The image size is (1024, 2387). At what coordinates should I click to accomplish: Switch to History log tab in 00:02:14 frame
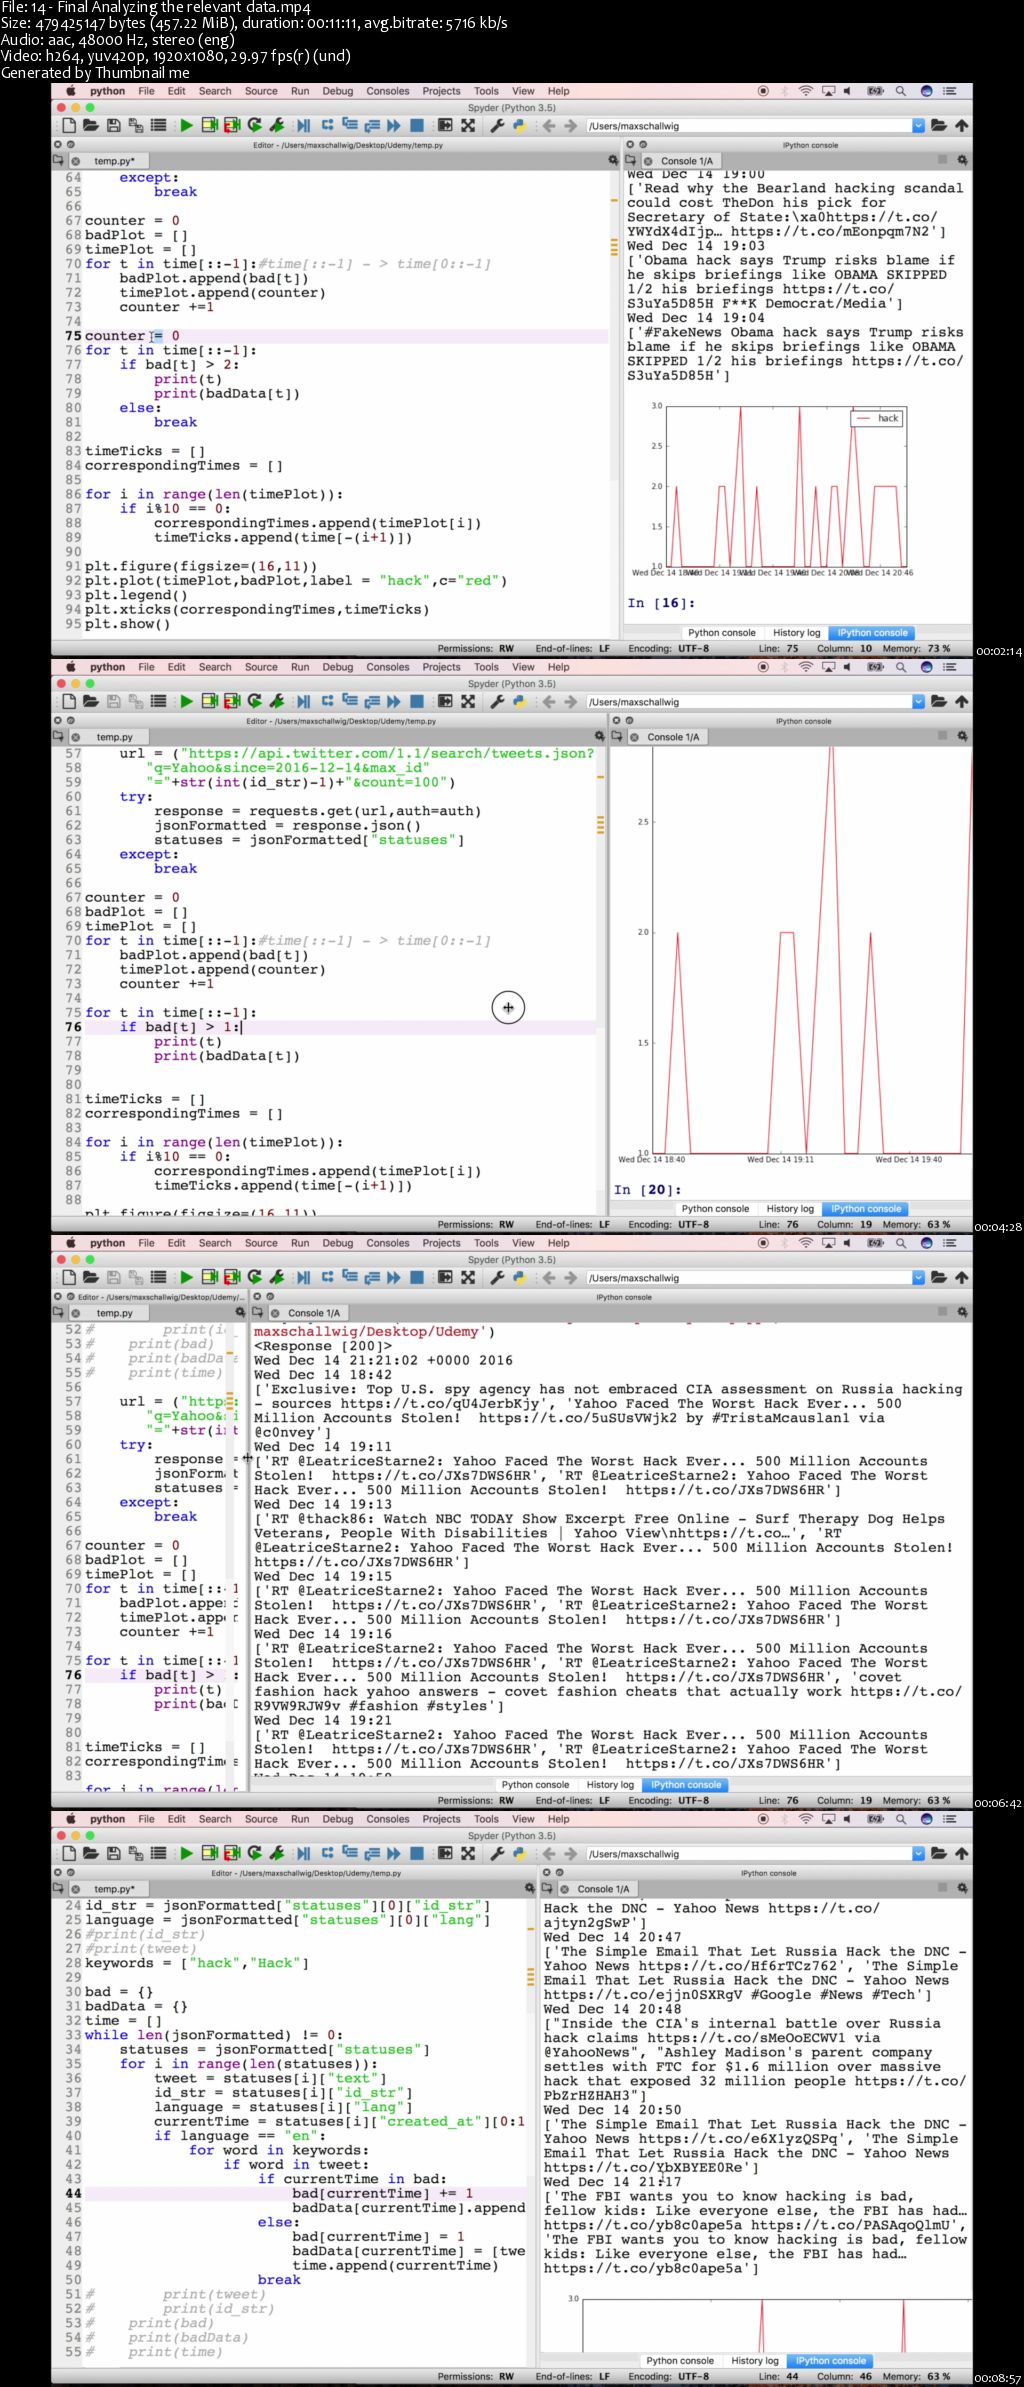tap(797, 633)
